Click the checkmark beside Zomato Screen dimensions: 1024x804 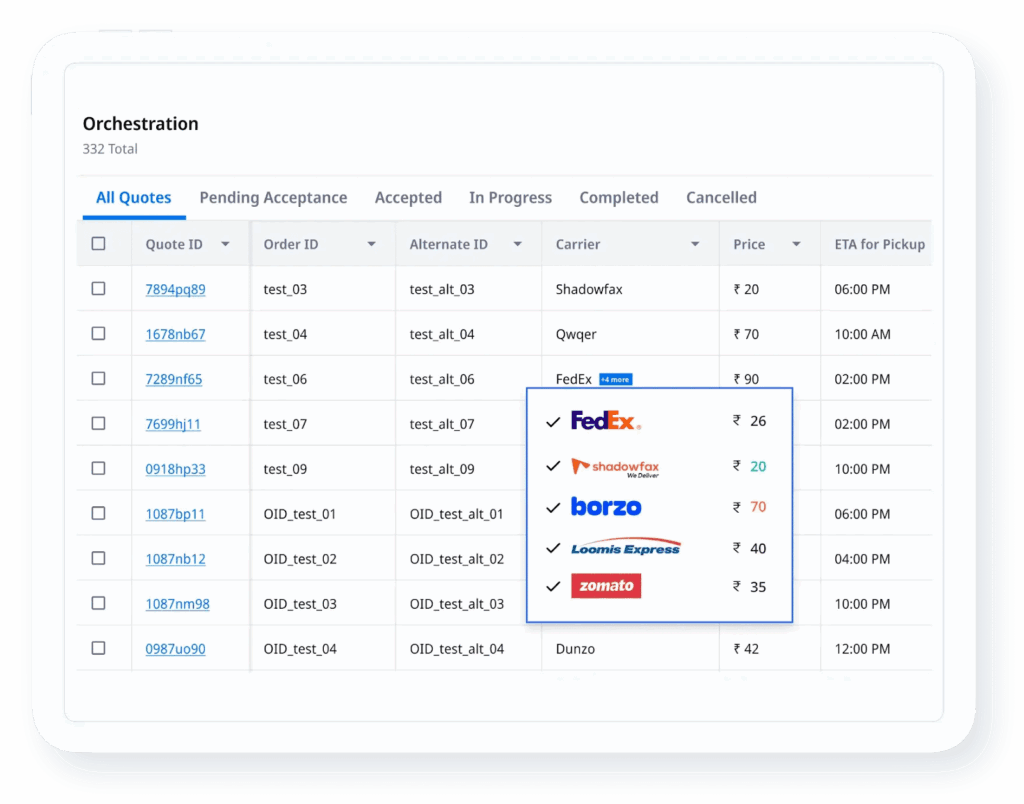pyautogui.click(x=553, y=586)
